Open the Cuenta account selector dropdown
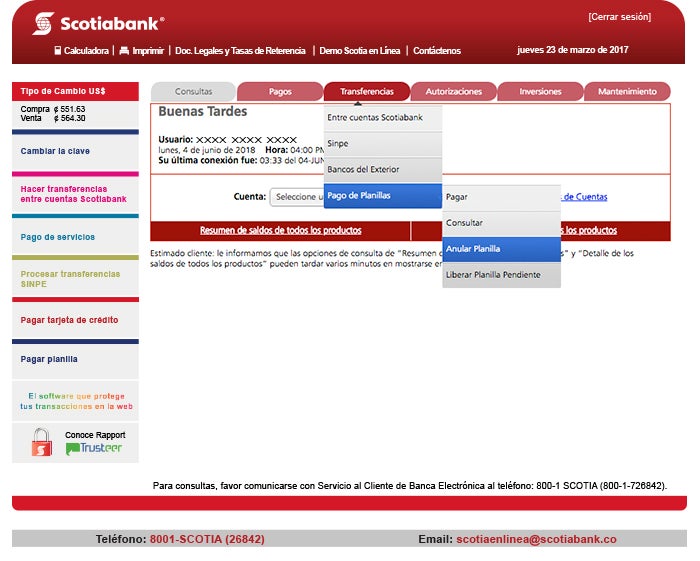 point(296,197)
